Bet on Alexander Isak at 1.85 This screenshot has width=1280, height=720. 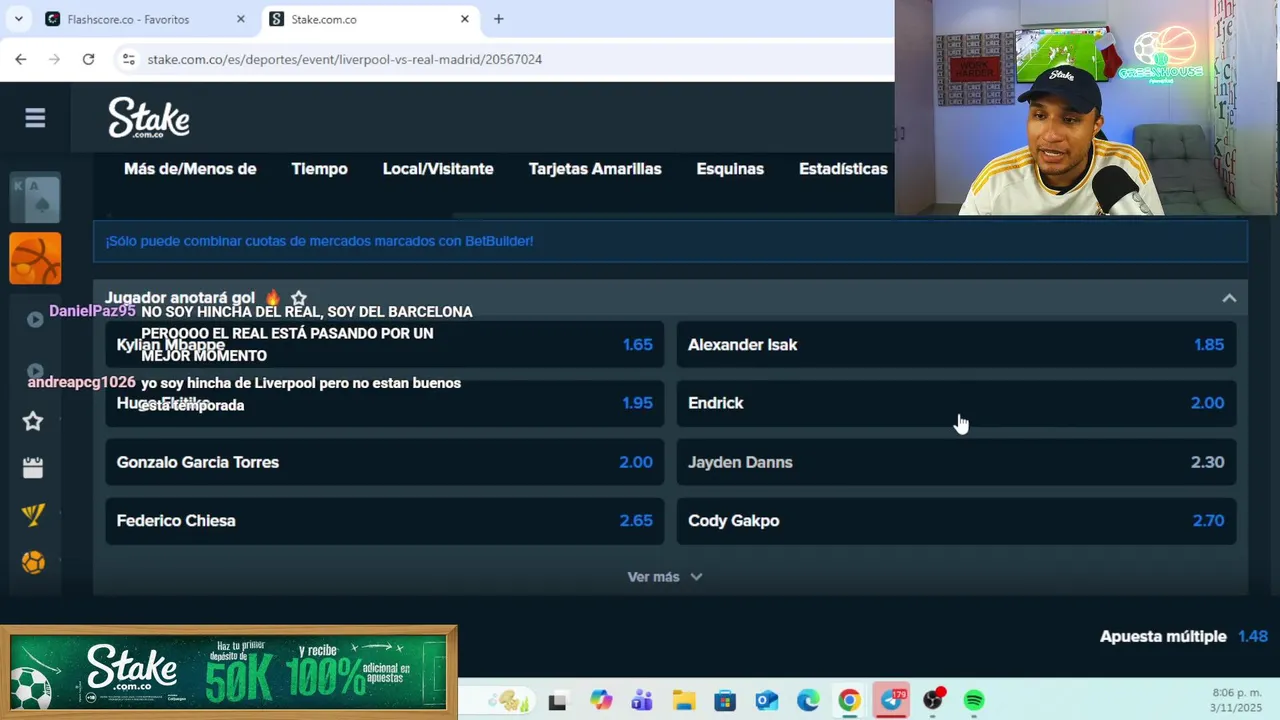[x=956, y=345]
